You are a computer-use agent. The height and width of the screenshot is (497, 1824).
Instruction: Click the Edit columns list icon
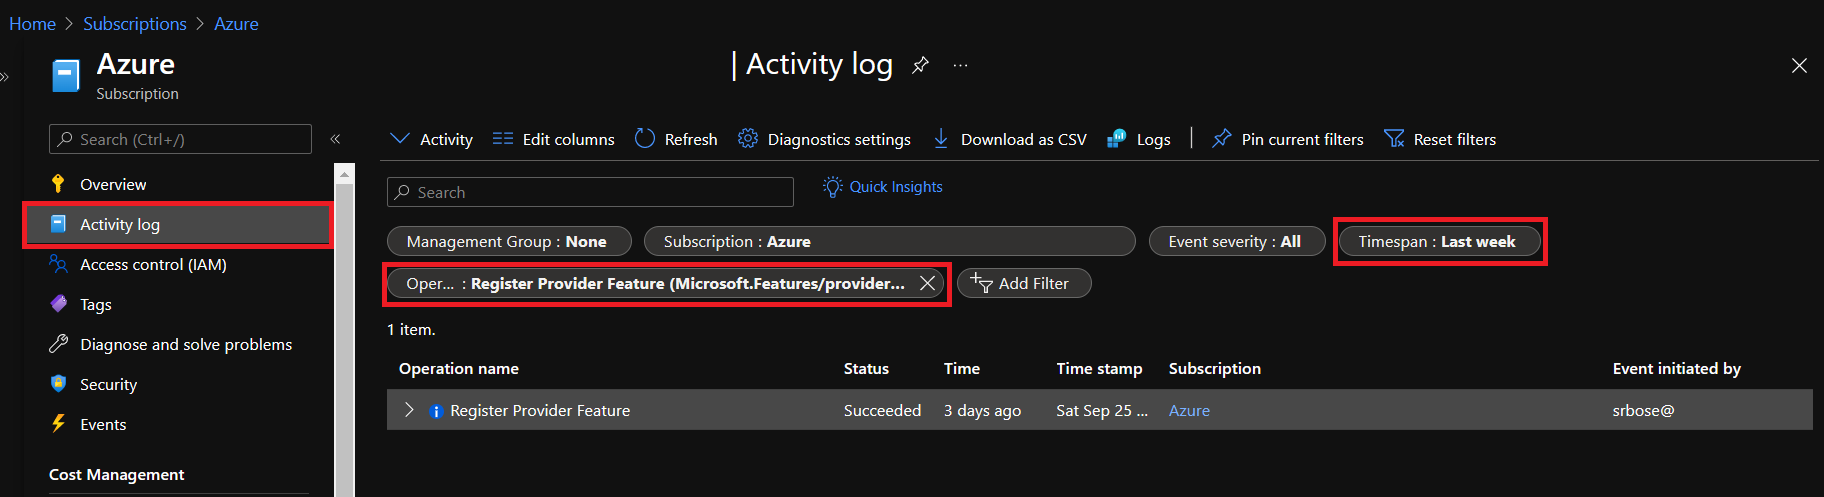coord(503,138)
